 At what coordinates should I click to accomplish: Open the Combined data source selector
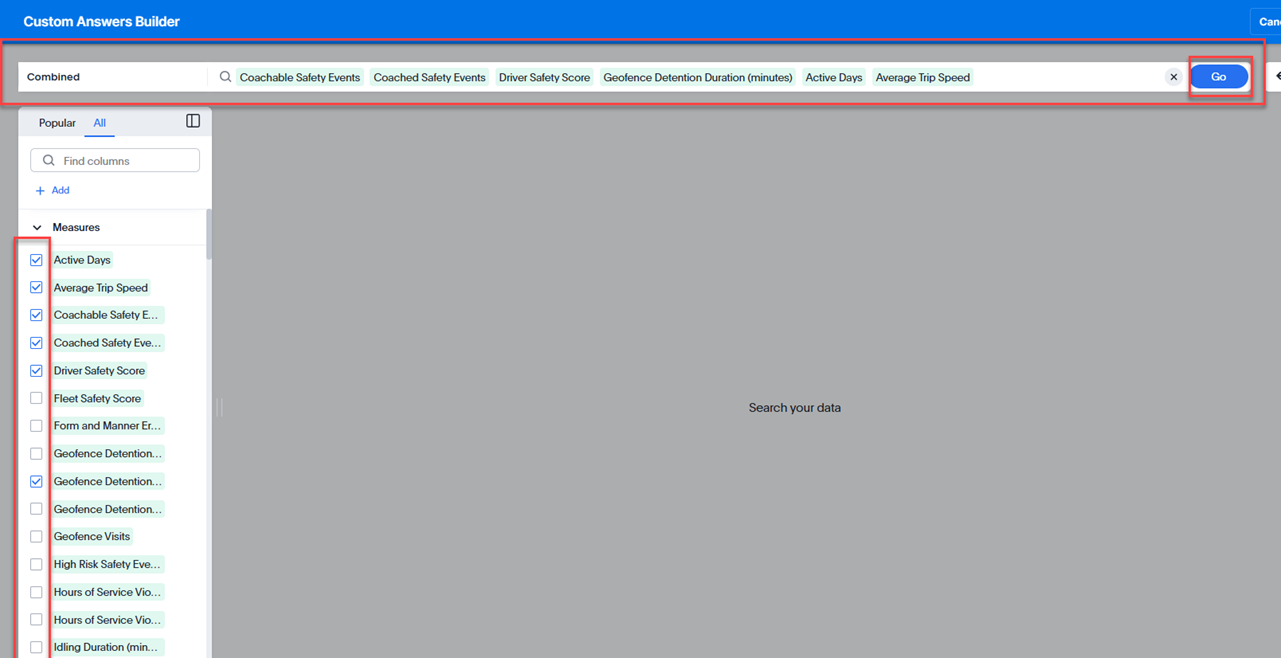coord(110,77)
